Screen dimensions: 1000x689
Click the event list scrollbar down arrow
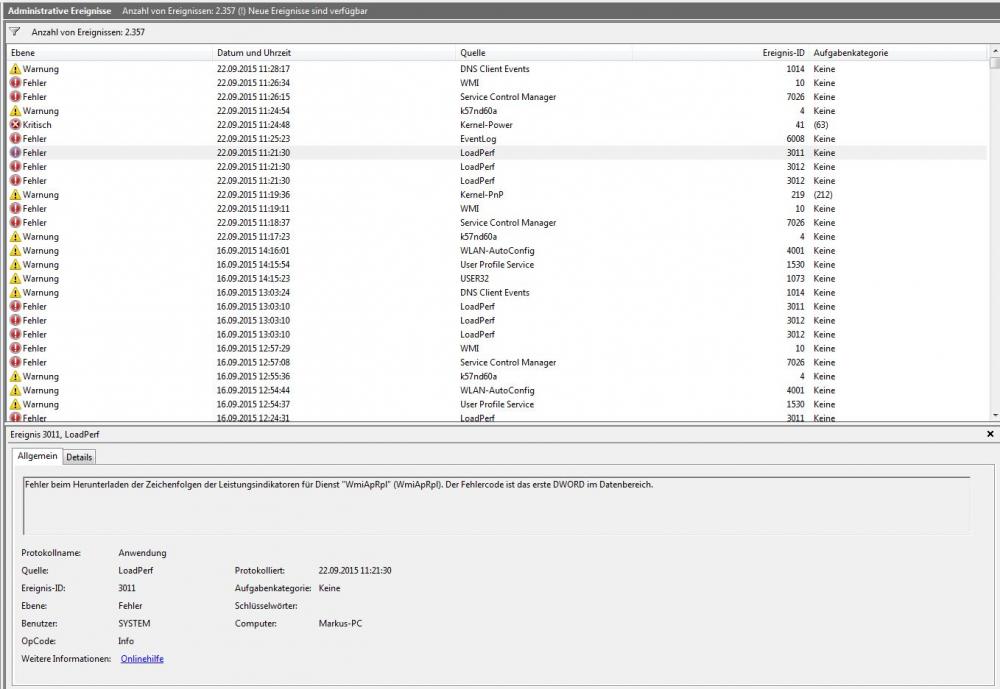[x=994, y=415]
